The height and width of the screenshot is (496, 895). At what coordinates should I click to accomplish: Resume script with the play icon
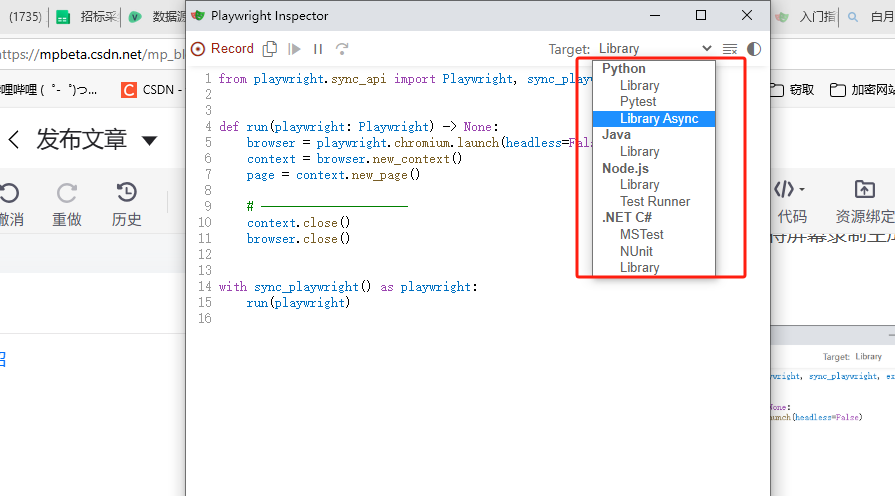coord(295,49)
